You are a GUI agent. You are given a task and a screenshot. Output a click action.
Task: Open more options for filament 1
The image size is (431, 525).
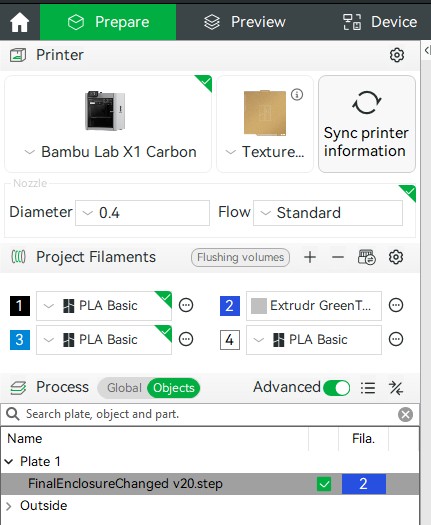coord(186,305)
